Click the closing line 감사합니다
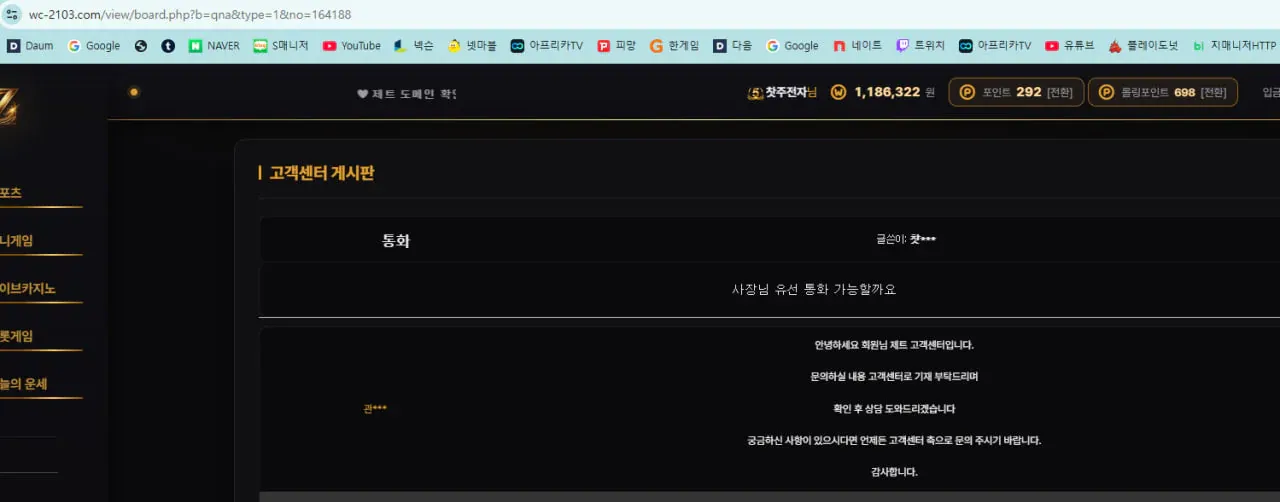The image size is (1280, 502). [x=894, y=472]
